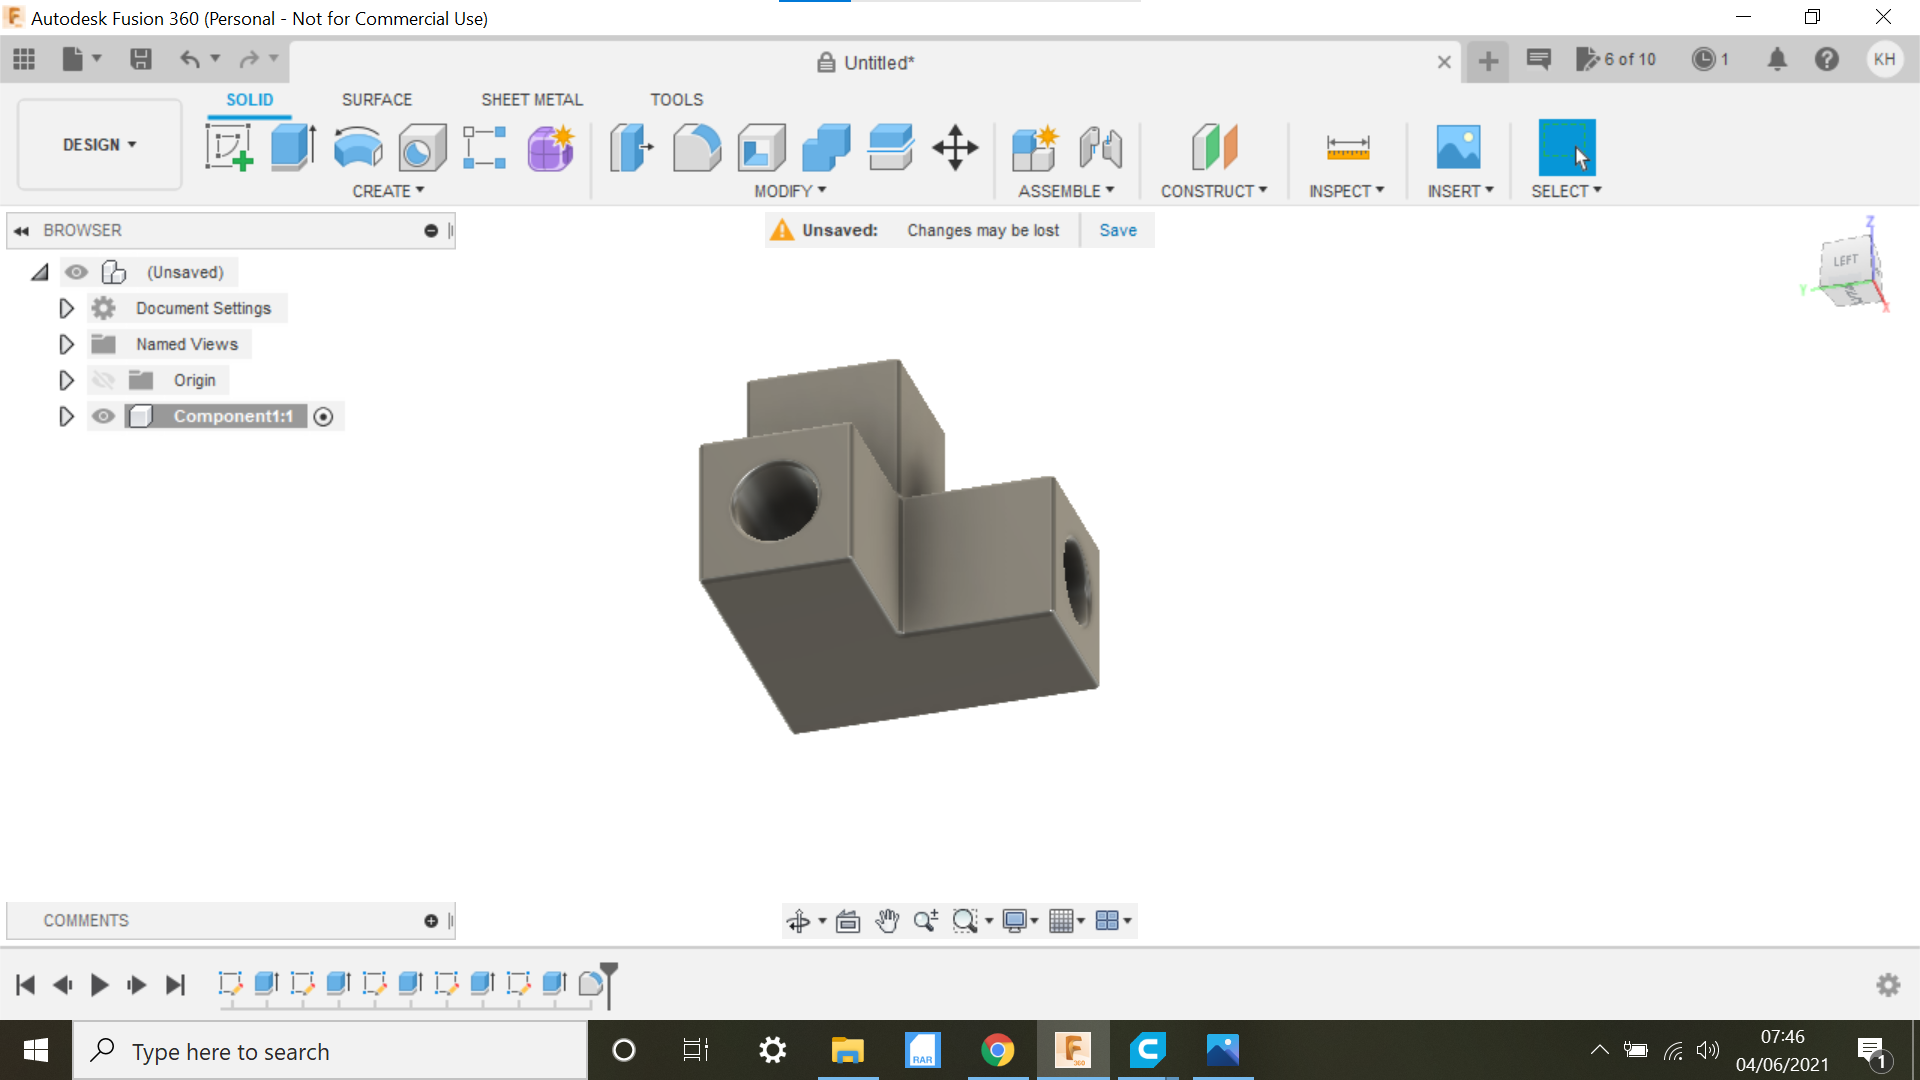The image size is (1920, 1080).
Task: Select the Untitled* document tab
Action: tap(866, 63)
